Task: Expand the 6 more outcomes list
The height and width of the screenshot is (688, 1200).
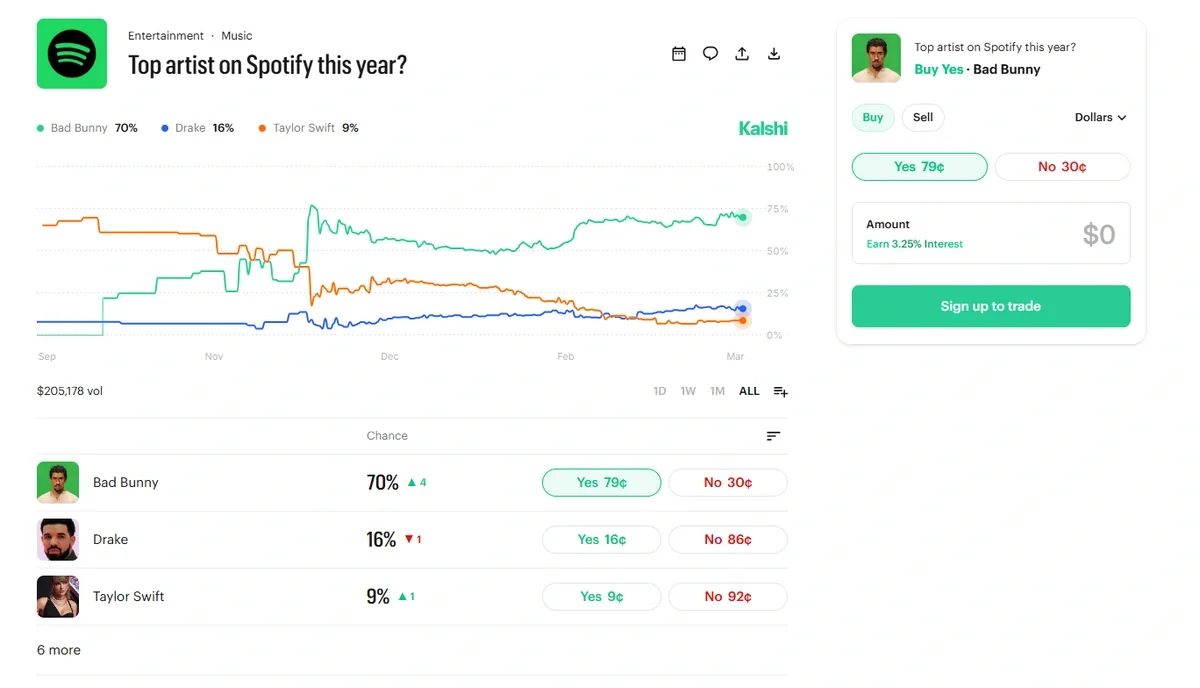Action: (58, 650)
